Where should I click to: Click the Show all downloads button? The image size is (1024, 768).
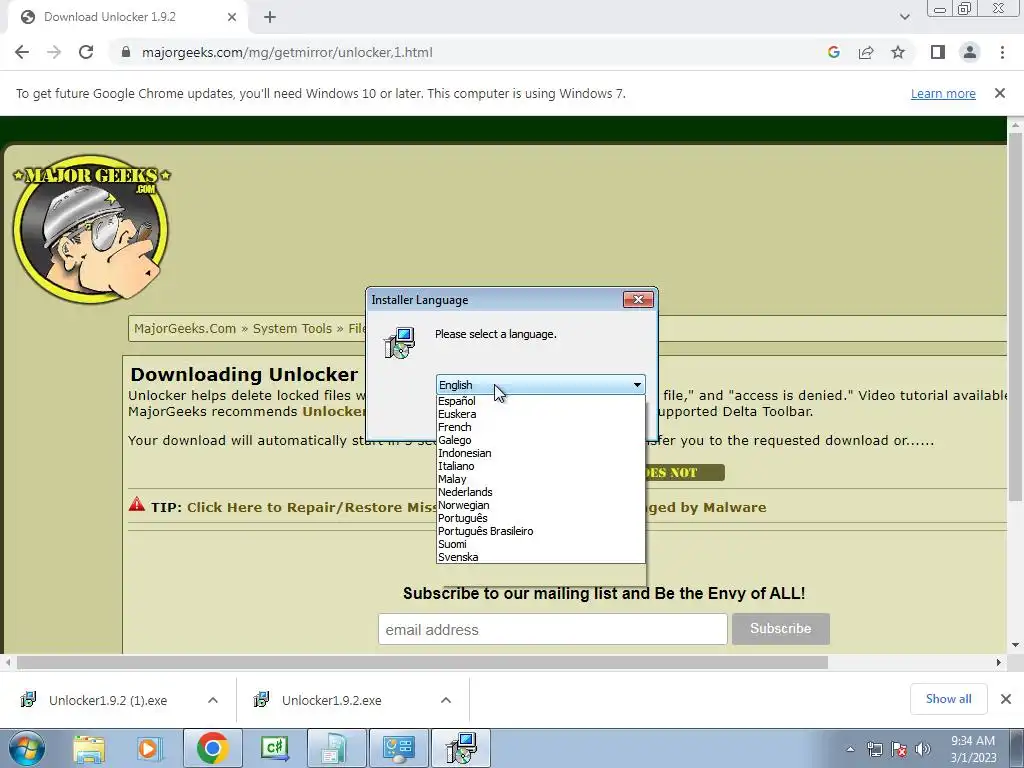[x=948, y=699]
